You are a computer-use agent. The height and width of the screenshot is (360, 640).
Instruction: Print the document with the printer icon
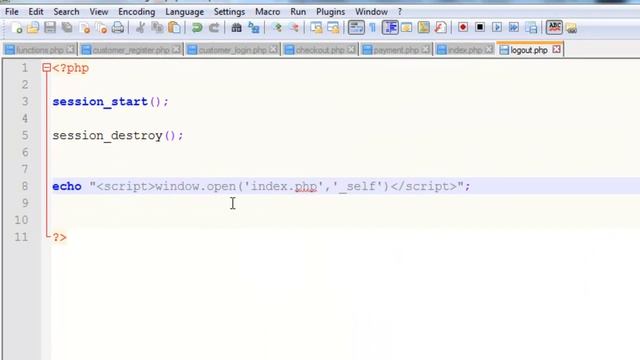118,28
